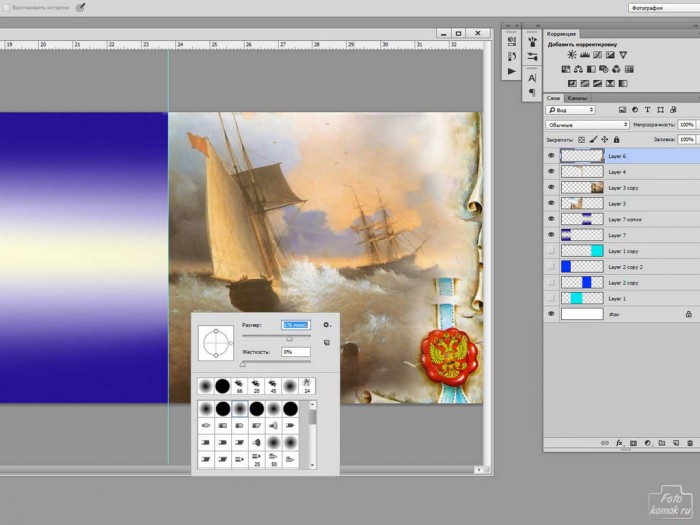Viewport: 700px width, 525px height.
Task: Filter layers by shape layers
Action: tap(660, 110)
